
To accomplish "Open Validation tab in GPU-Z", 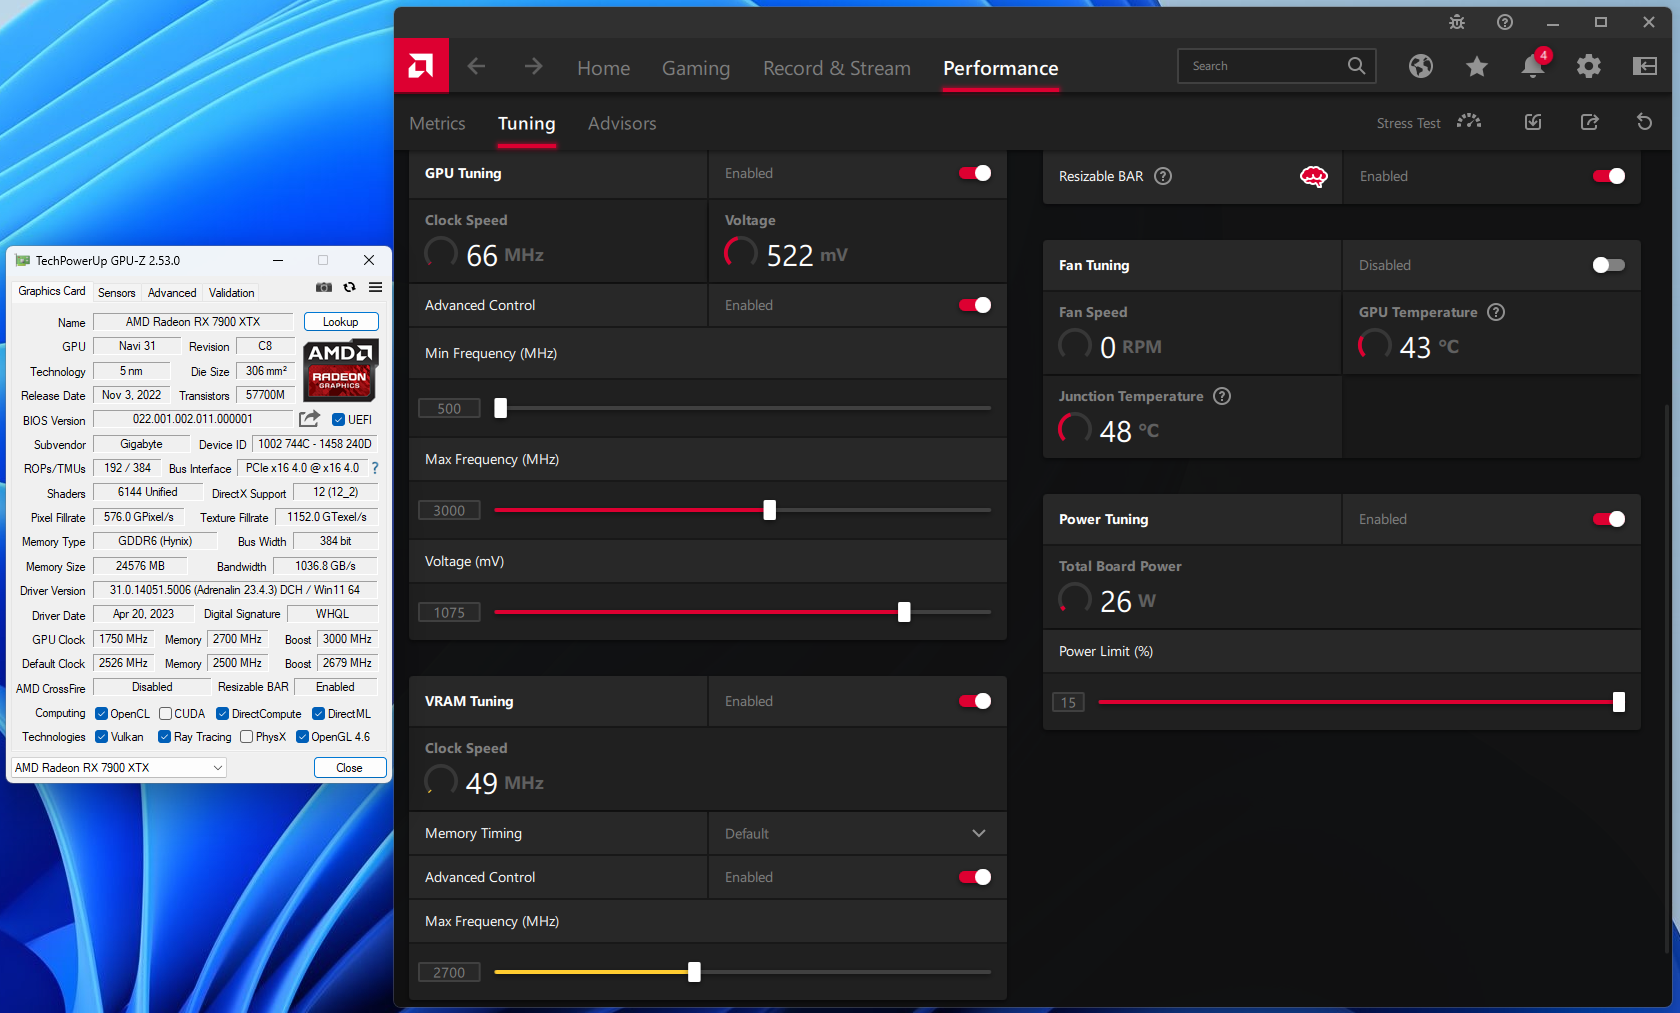I will pos(231,293).
